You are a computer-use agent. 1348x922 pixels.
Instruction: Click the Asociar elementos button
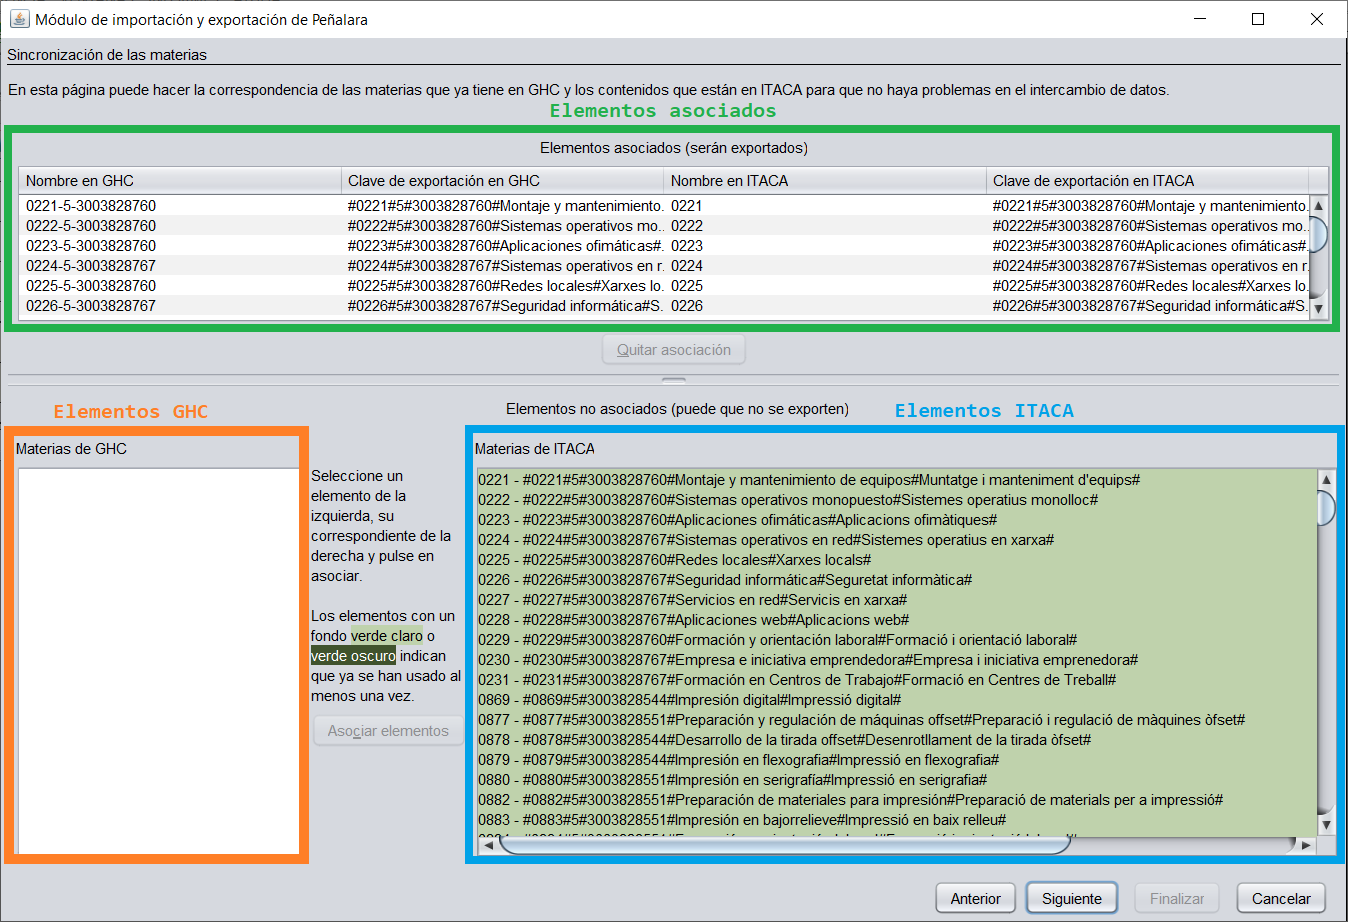(x=388, y=731)
